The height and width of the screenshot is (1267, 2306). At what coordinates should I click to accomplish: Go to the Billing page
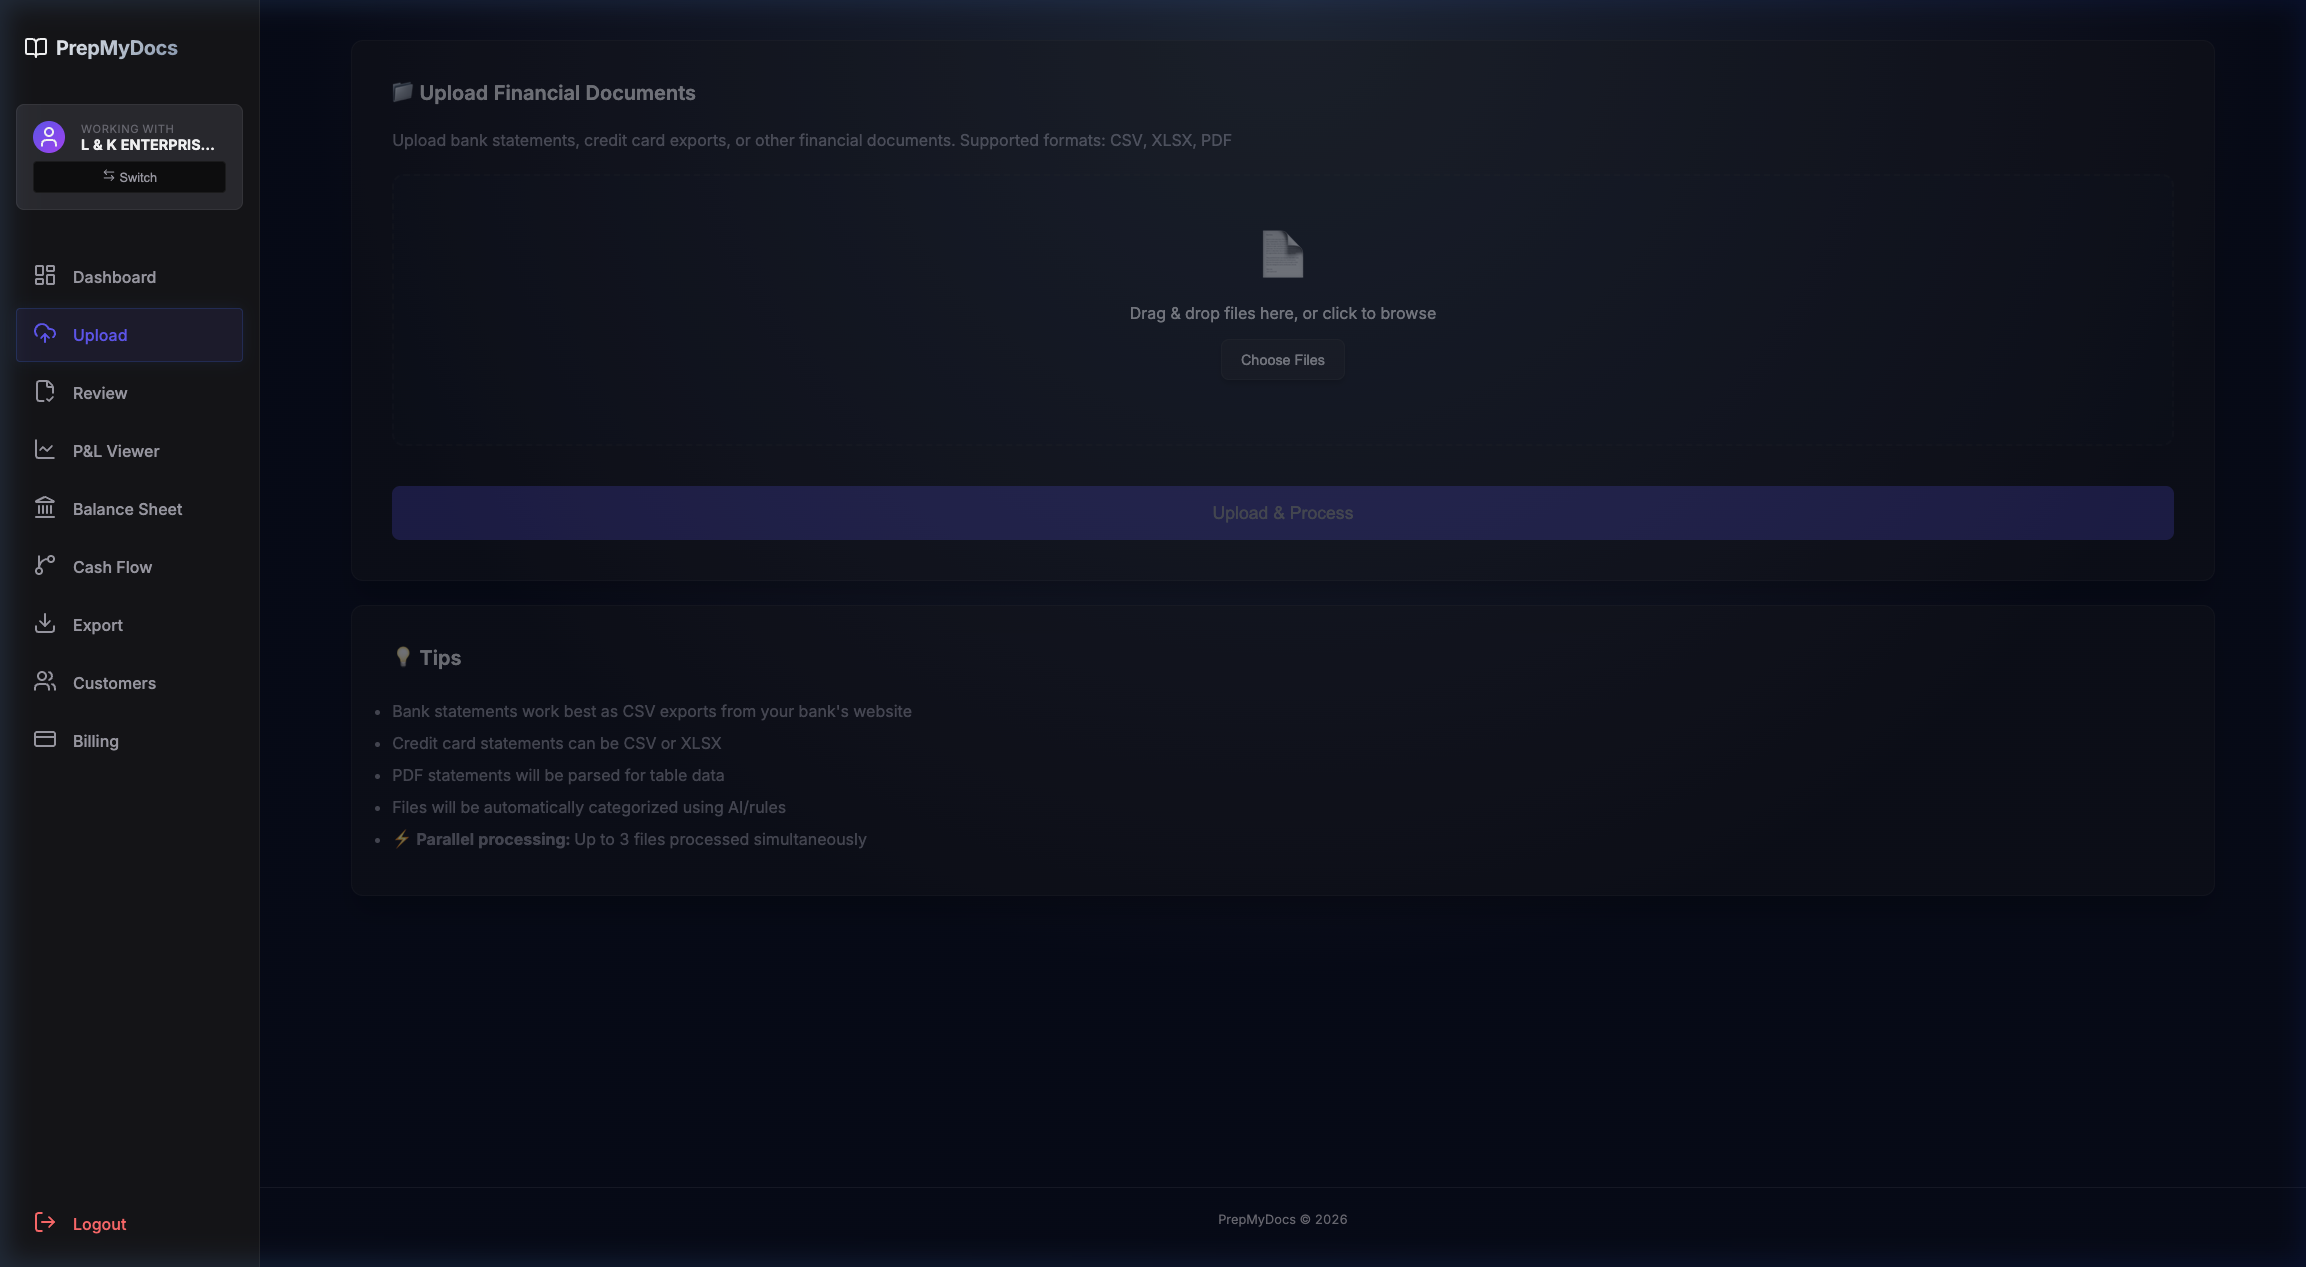(x=96, y=741)
